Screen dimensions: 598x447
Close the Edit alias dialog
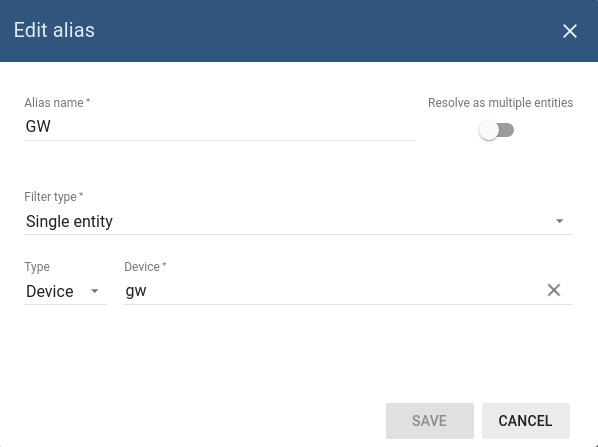click(x=570, y=31)
